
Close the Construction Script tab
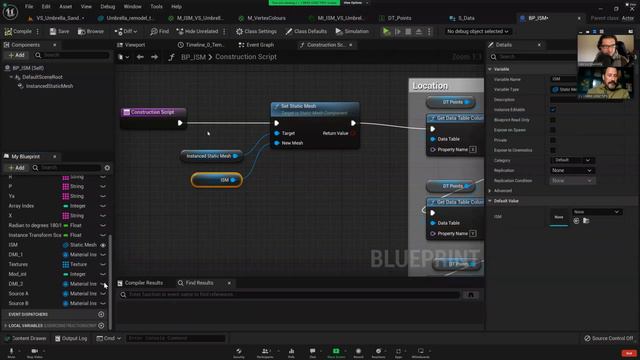tap(351, 45)
